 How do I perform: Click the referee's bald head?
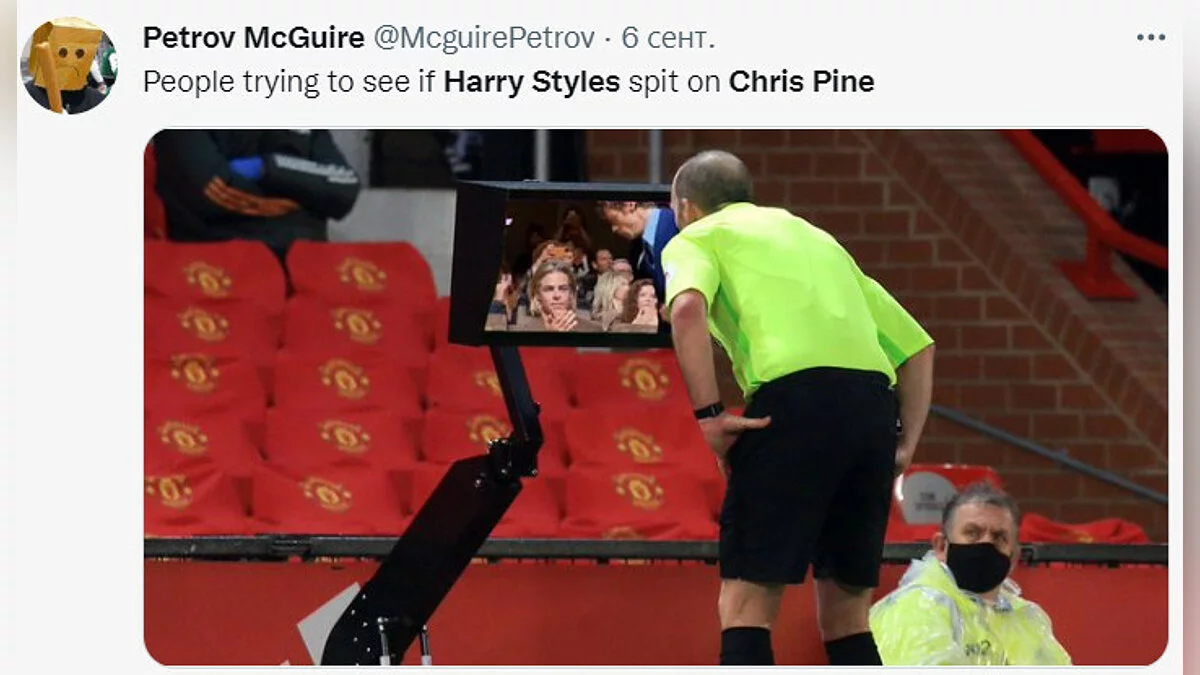[711, 181]
